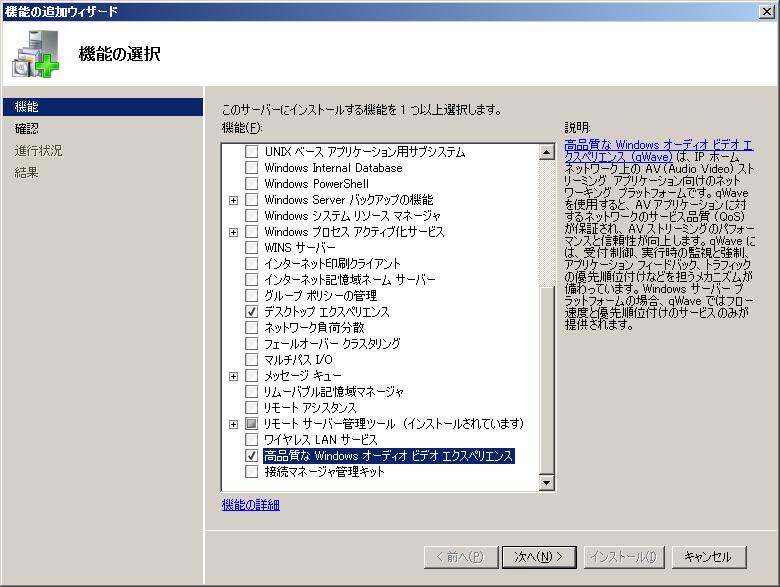Viewport: 780px width, 587px height.
Task: Select 機能 step in sidebar
Action: (102, 107)
